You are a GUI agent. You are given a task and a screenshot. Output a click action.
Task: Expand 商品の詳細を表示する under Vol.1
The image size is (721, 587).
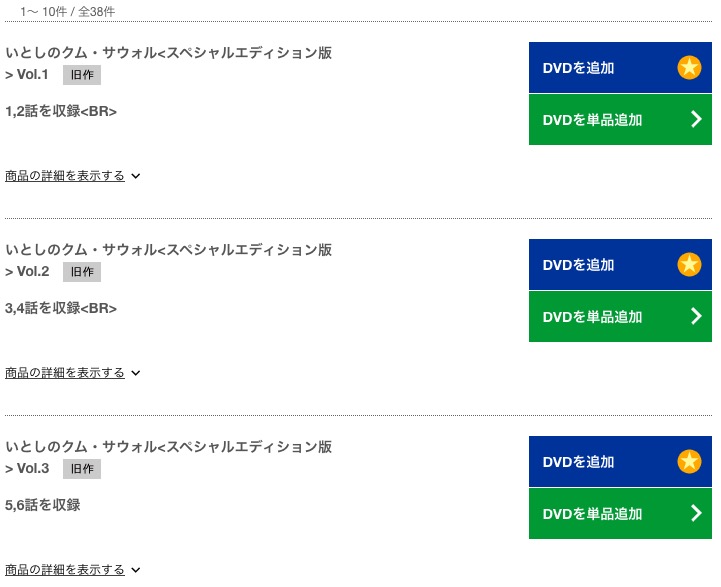coord(65,176)
